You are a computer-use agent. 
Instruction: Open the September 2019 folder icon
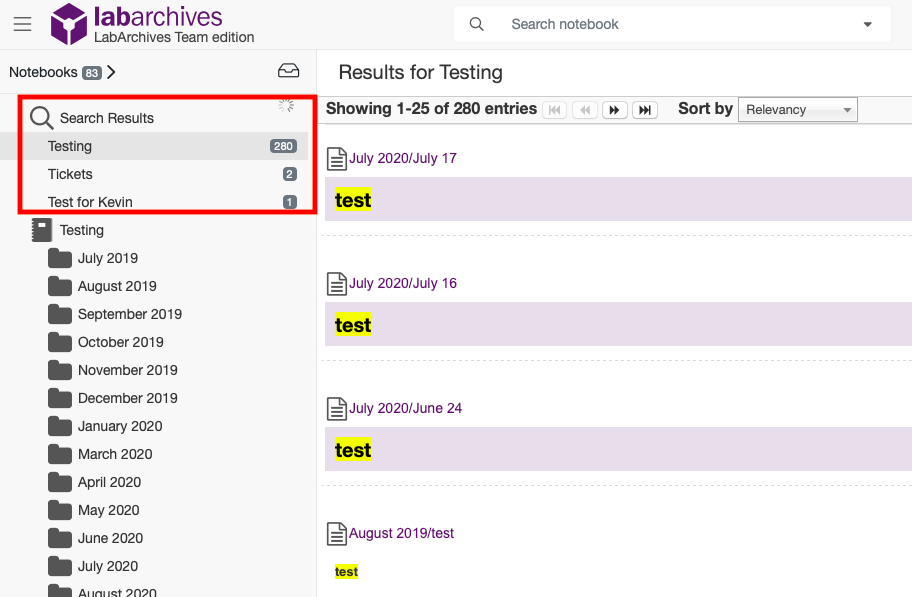coord(60,314)
